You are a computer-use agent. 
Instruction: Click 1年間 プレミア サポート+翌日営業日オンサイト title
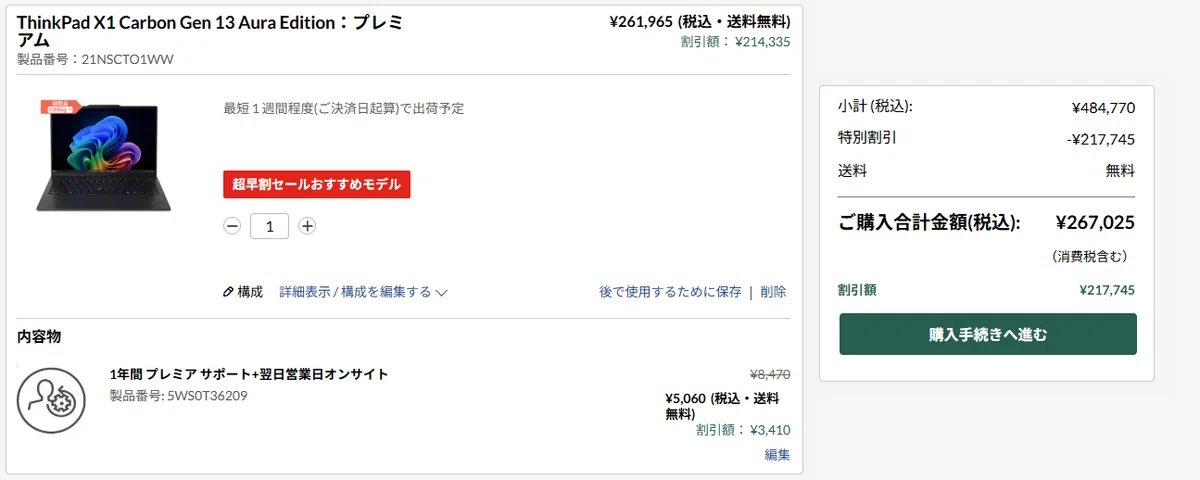[x=249, y=374]
